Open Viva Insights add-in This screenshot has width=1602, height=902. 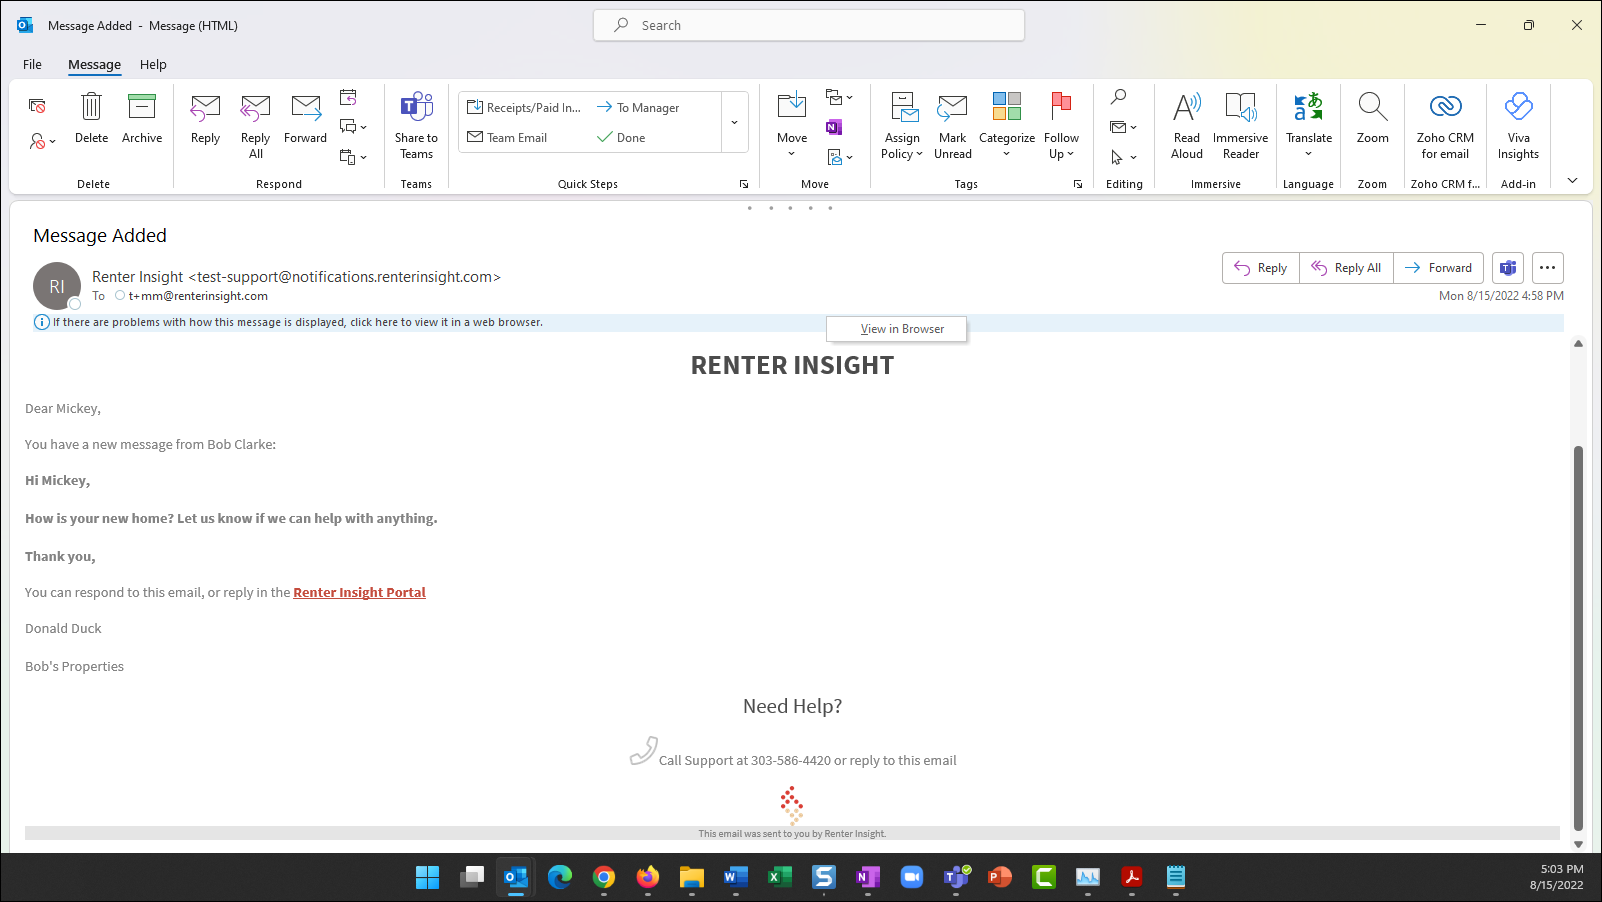point(1518,125)
